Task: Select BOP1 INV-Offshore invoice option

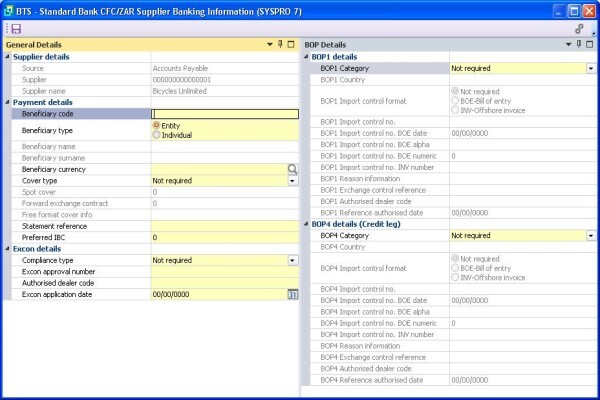Action: [455, 110]
